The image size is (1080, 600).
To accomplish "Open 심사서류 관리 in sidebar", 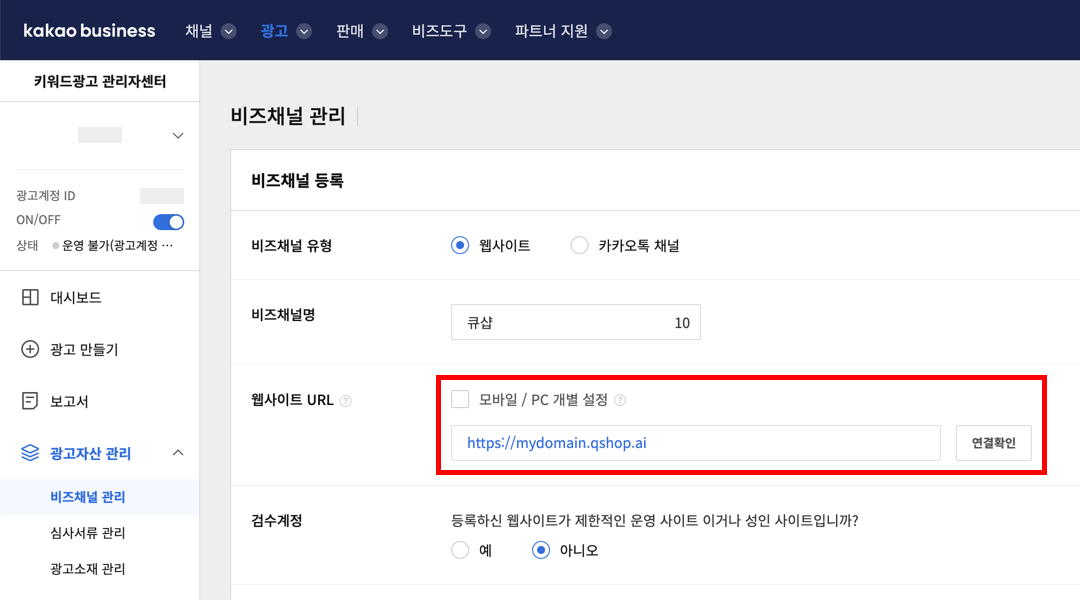I will pyautogui.click(x=87, y=532).
